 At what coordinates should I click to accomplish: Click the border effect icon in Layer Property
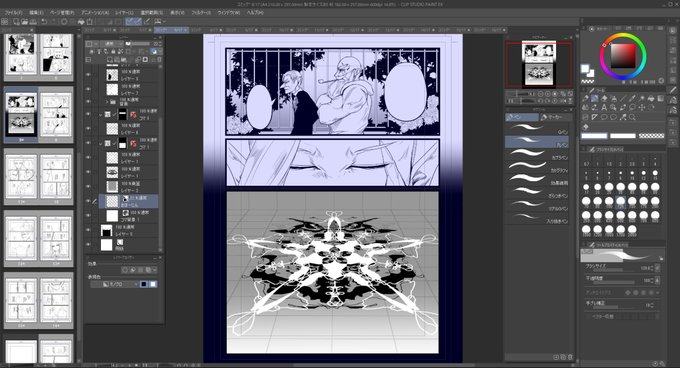pos(125,270)
